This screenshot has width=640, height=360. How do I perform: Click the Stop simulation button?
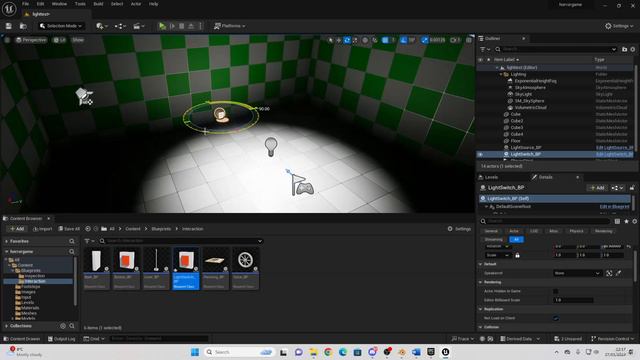point(181,26)
